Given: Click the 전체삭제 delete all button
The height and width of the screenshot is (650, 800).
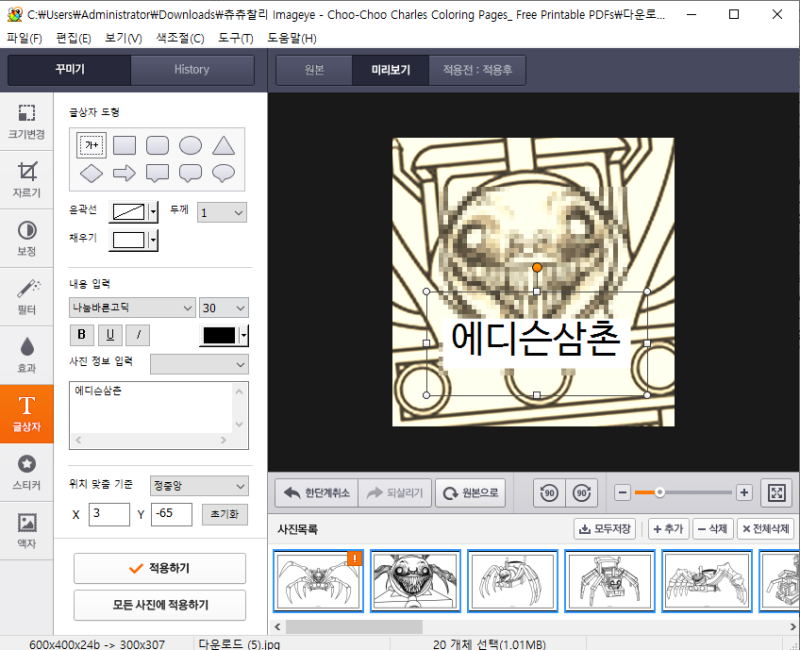Looking at the screenshot, I should (767, 529).
